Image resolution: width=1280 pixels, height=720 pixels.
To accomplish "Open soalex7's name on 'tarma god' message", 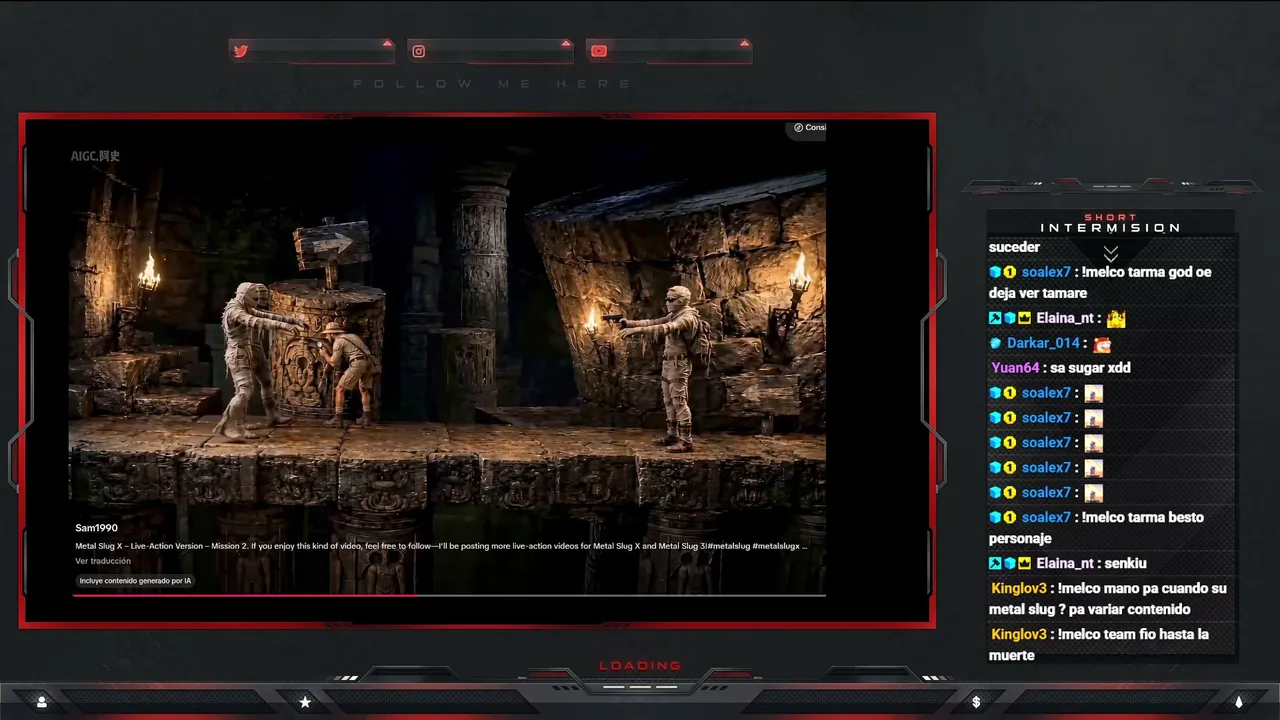I will 1046,272.
